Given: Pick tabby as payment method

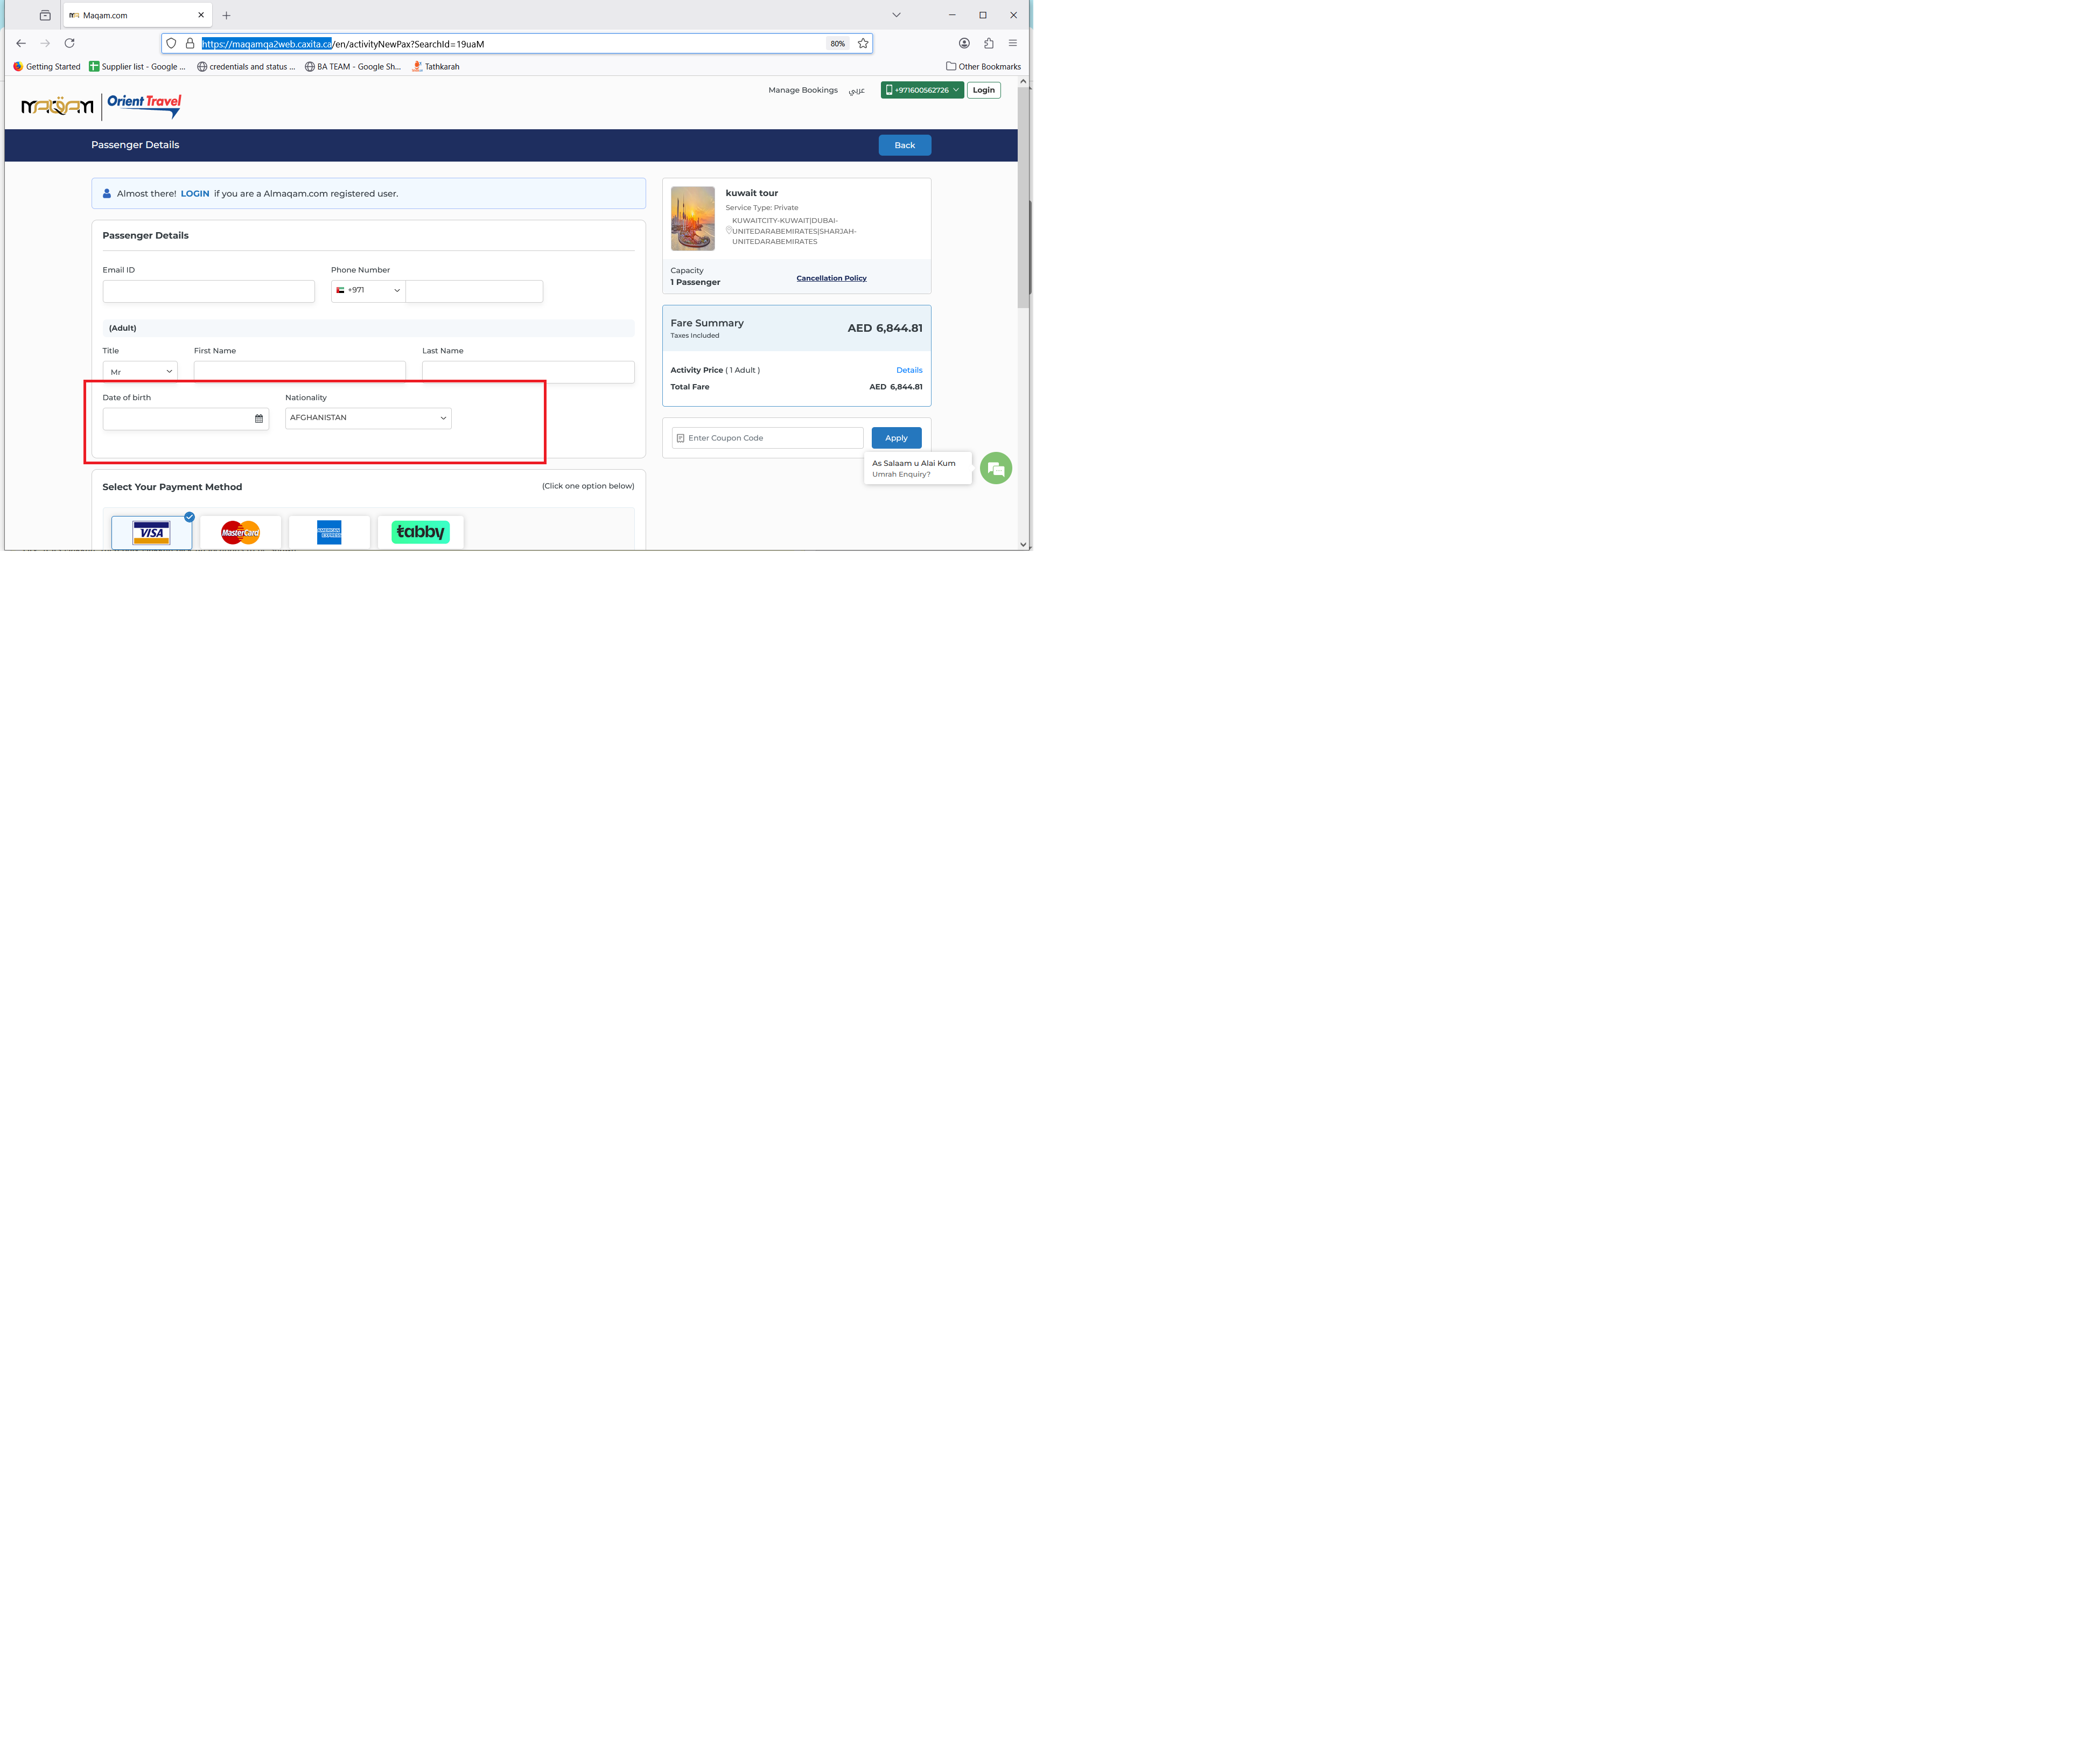Looking at the screenshot, I should point(420,532).
